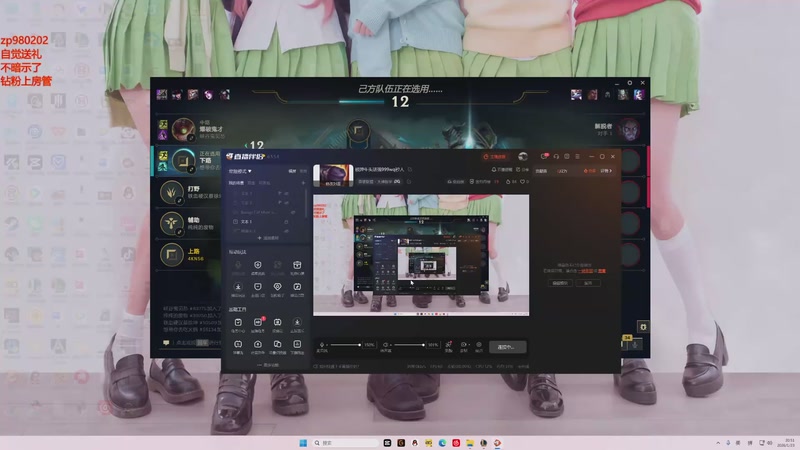Click the Windows taskbar search box
Viewport: 800px width, 450px height.
tap(345, 443)
